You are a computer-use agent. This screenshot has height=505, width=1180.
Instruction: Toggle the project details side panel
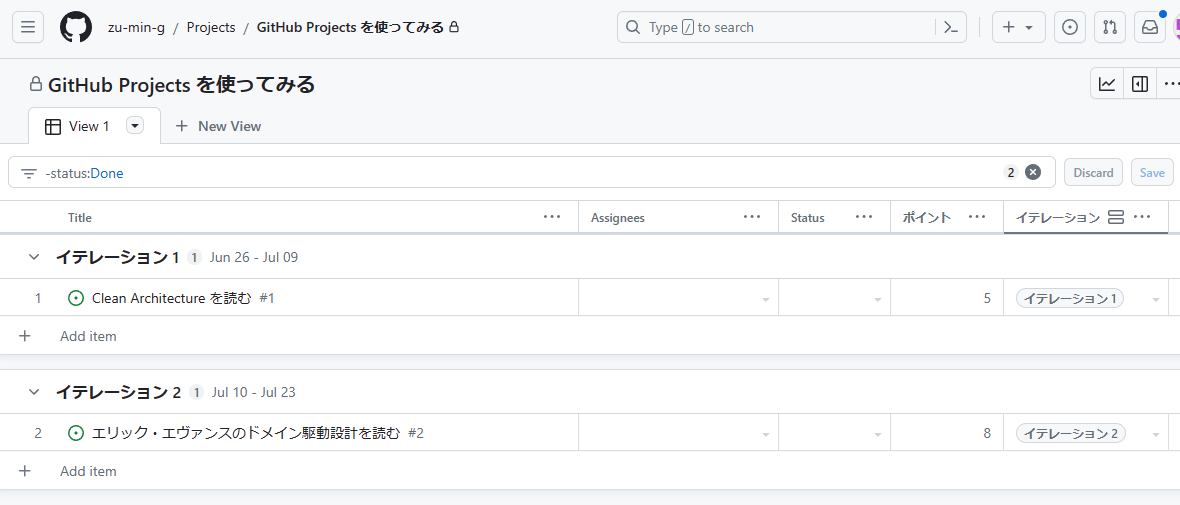(1140, 84)
